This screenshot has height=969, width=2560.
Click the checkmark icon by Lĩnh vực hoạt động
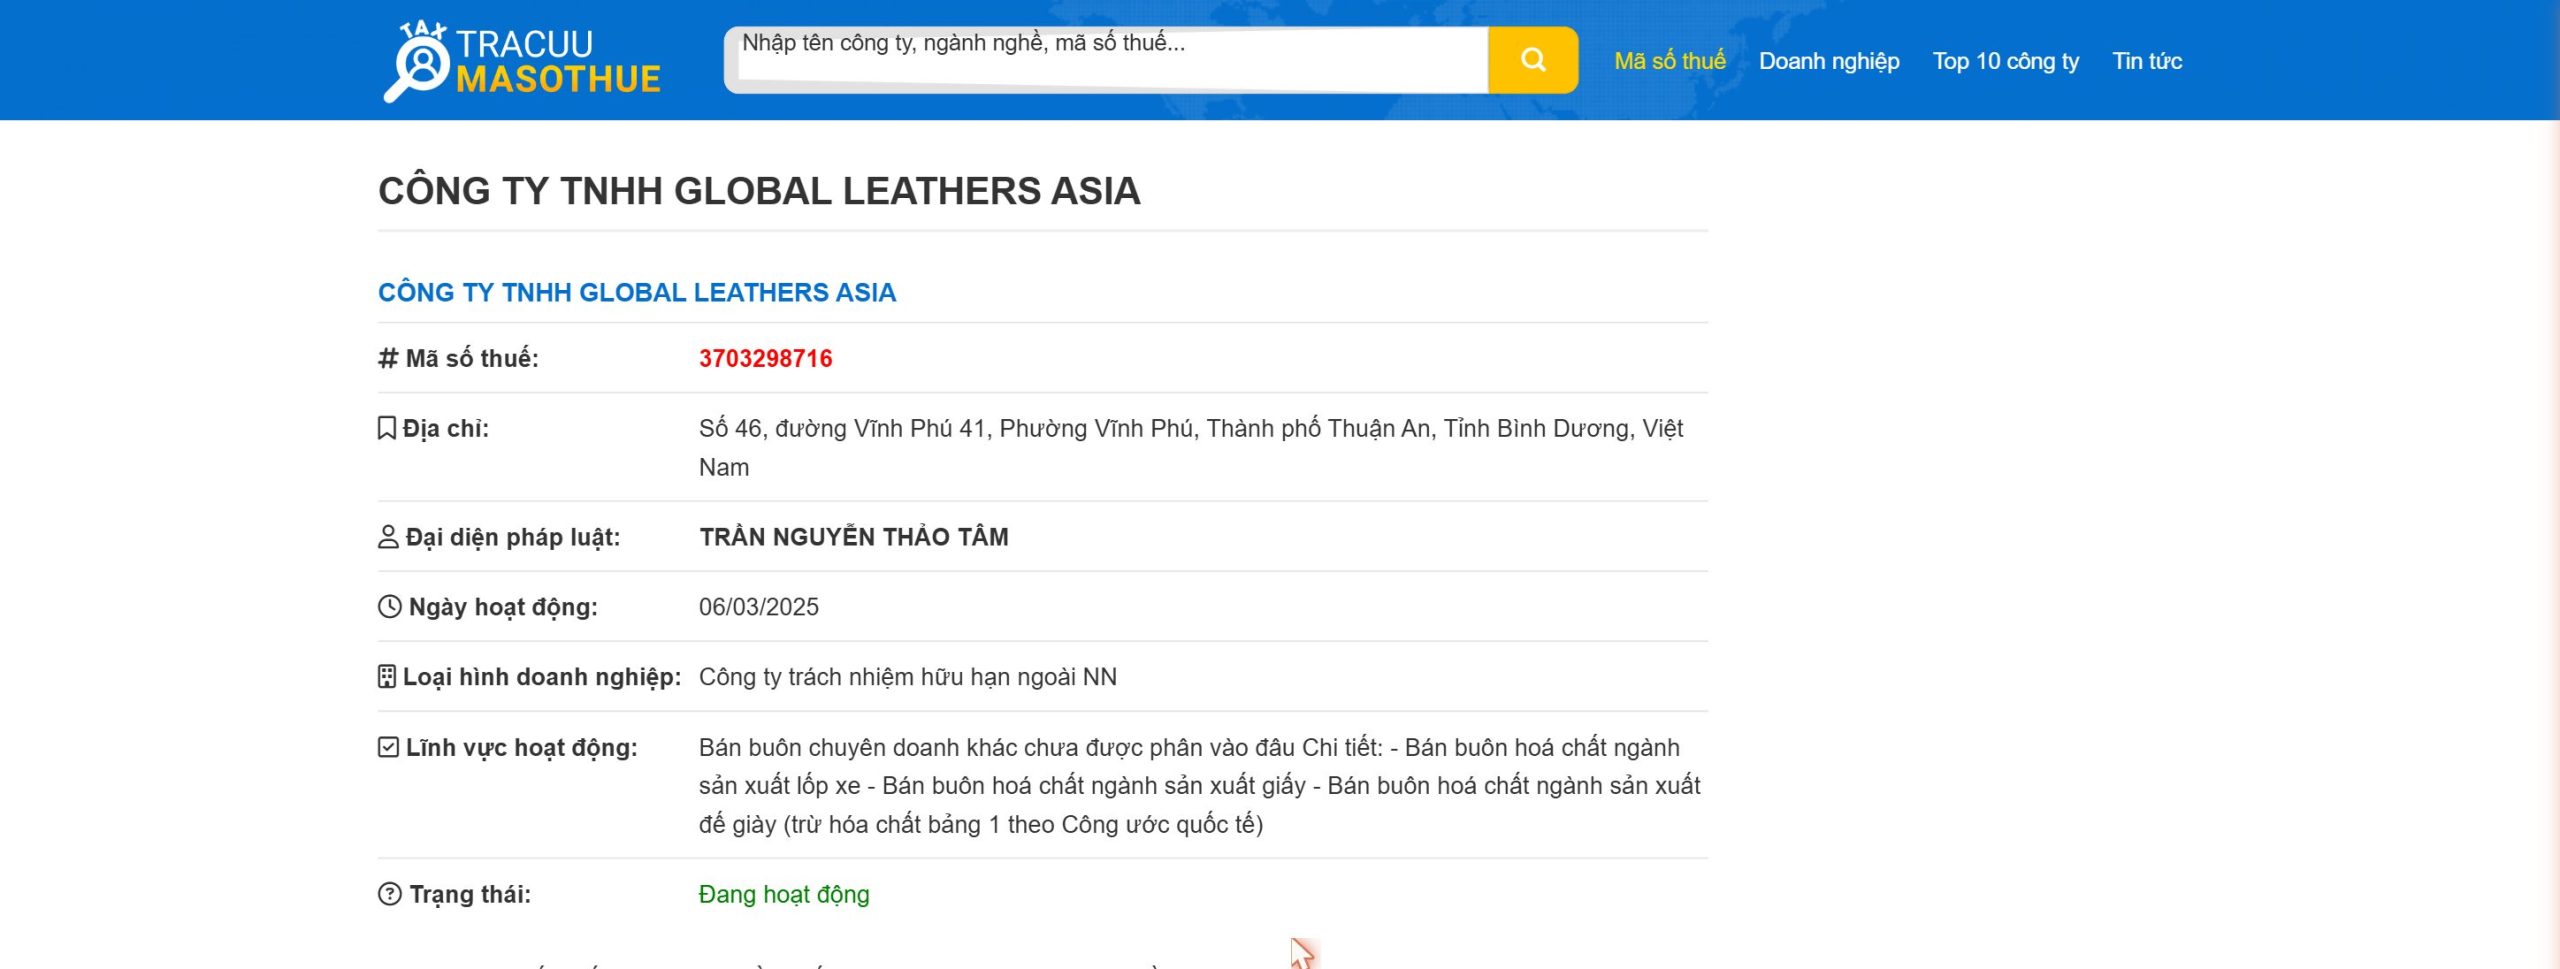pos(388,747)
